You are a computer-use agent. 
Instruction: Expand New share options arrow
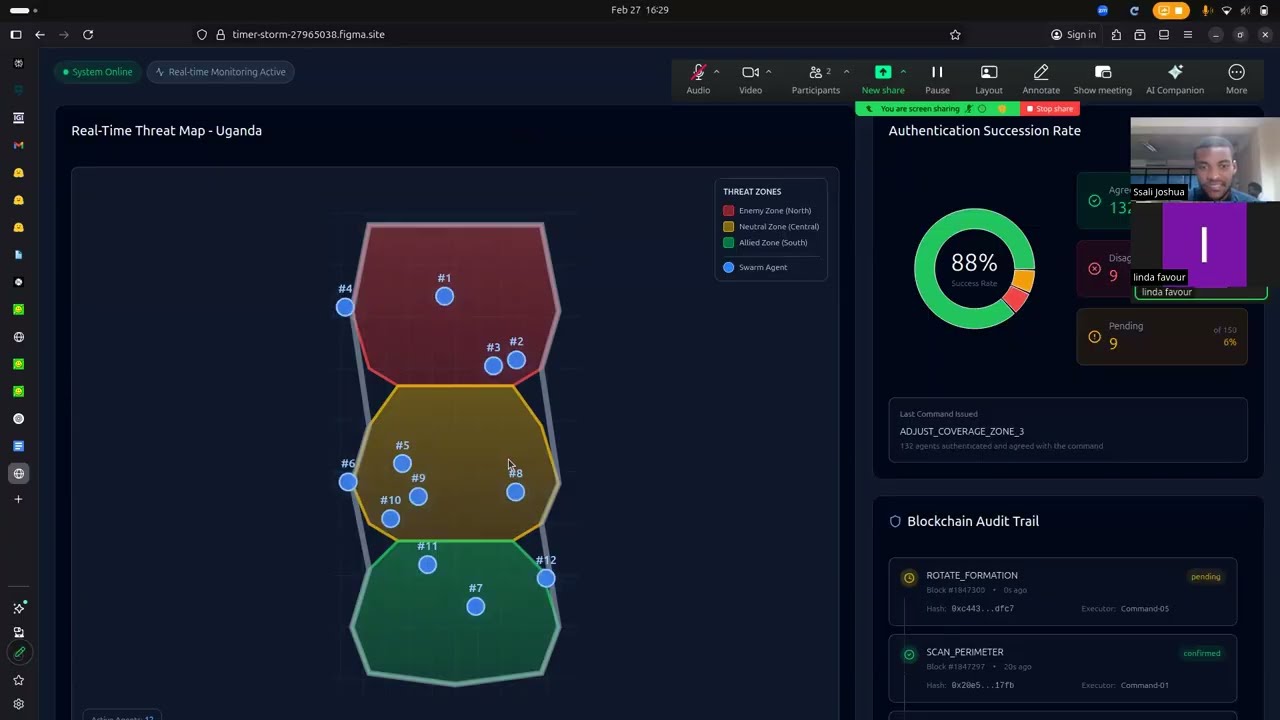pos(903,72)
